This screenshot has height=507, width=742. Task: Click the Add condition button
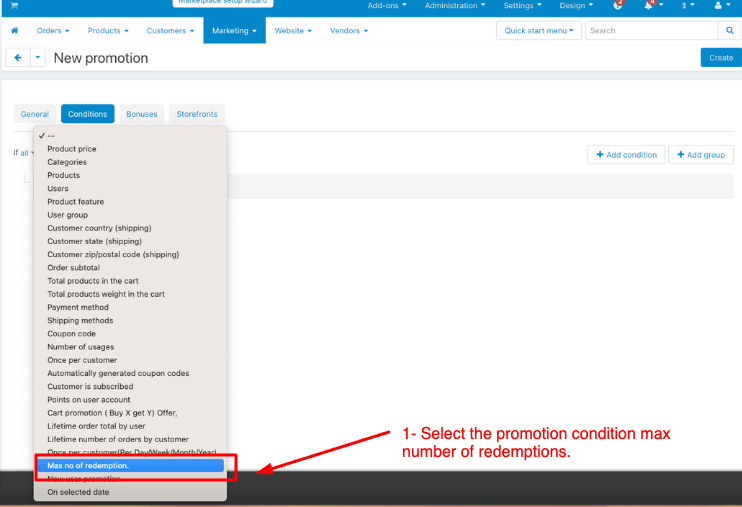[627, 155]
